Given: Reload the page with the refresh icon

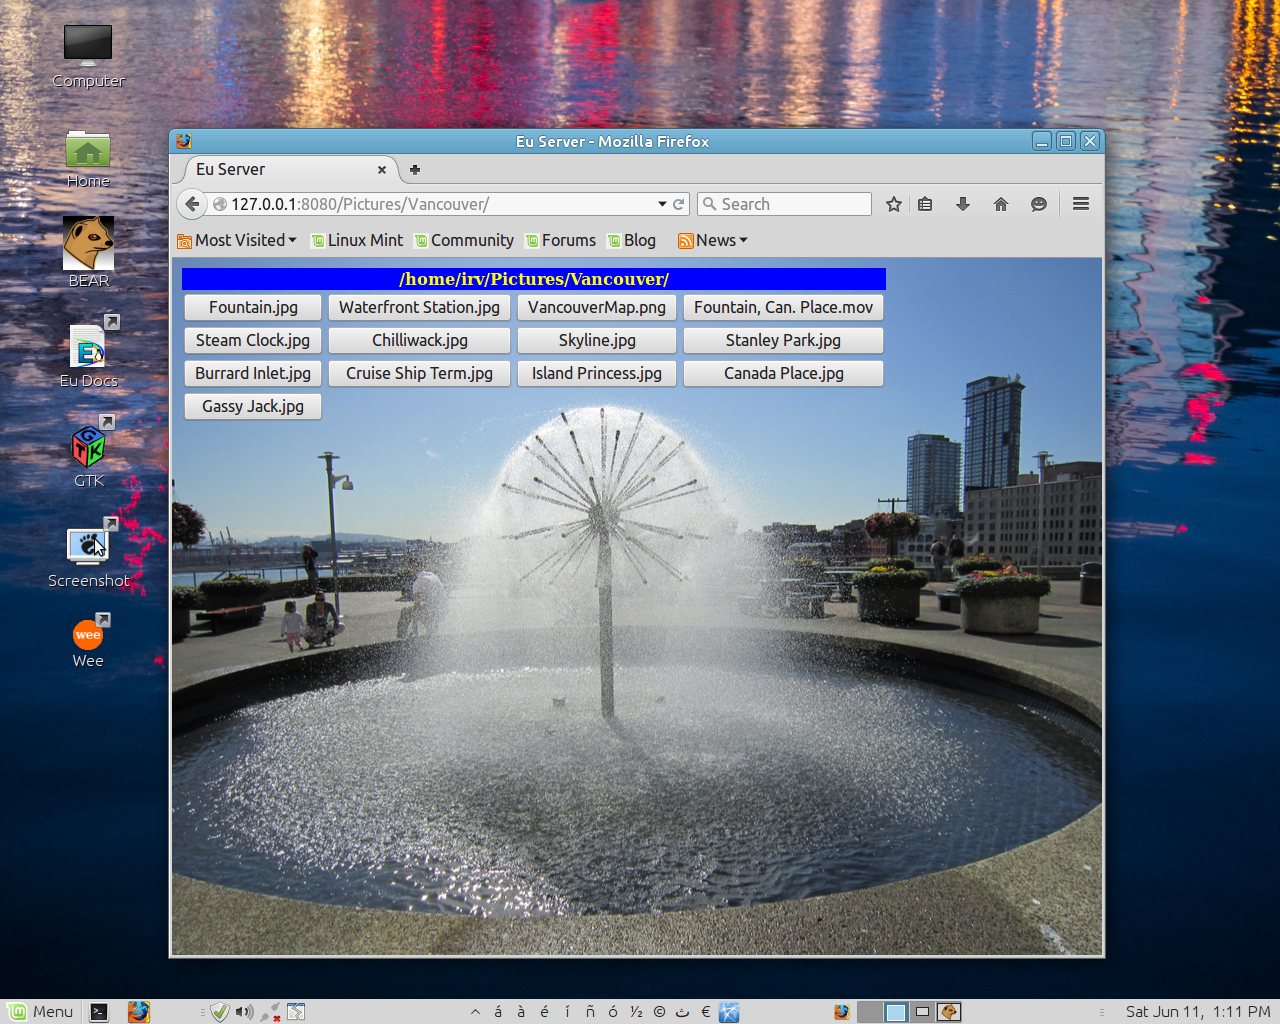Looking at the screenshot, I should point(679,204).
